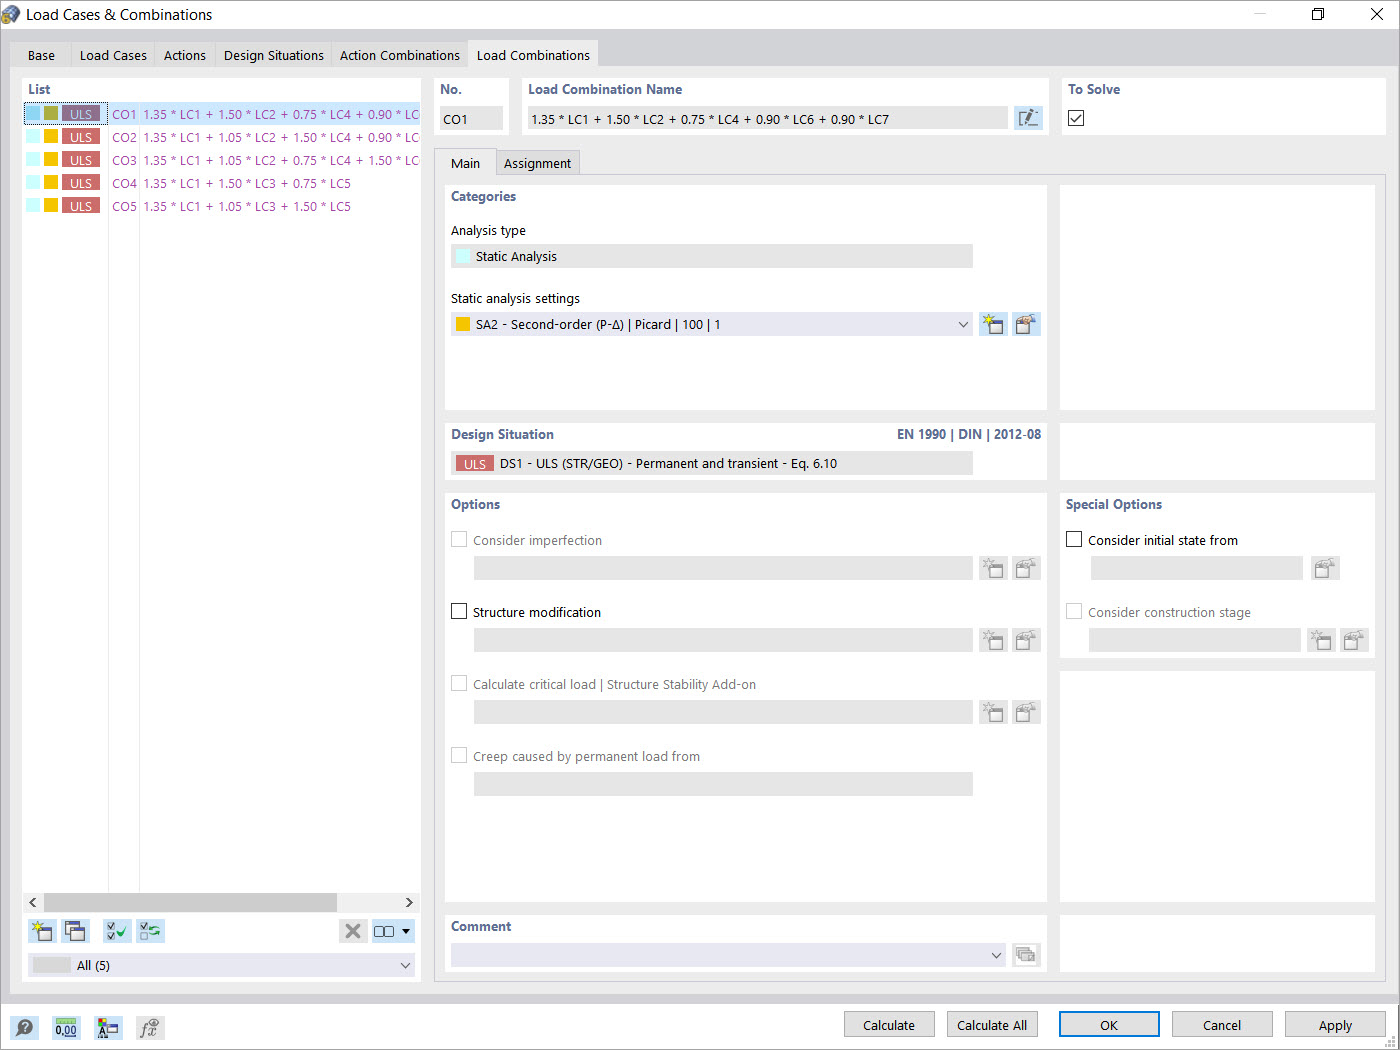Click ULS badge in Design Situation field
1400x1050 pixels.
475,463
